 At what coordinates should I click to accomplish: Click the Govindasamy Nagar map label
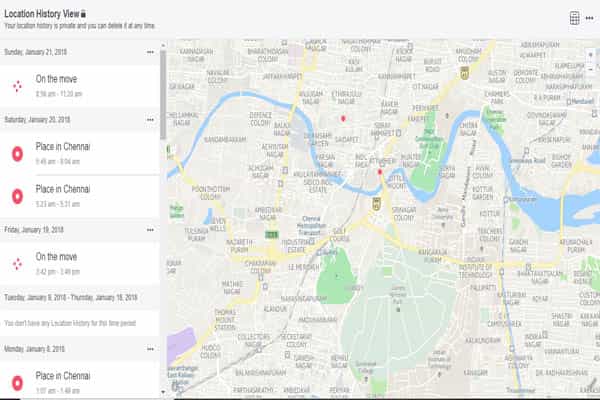[x=547, y=119]
